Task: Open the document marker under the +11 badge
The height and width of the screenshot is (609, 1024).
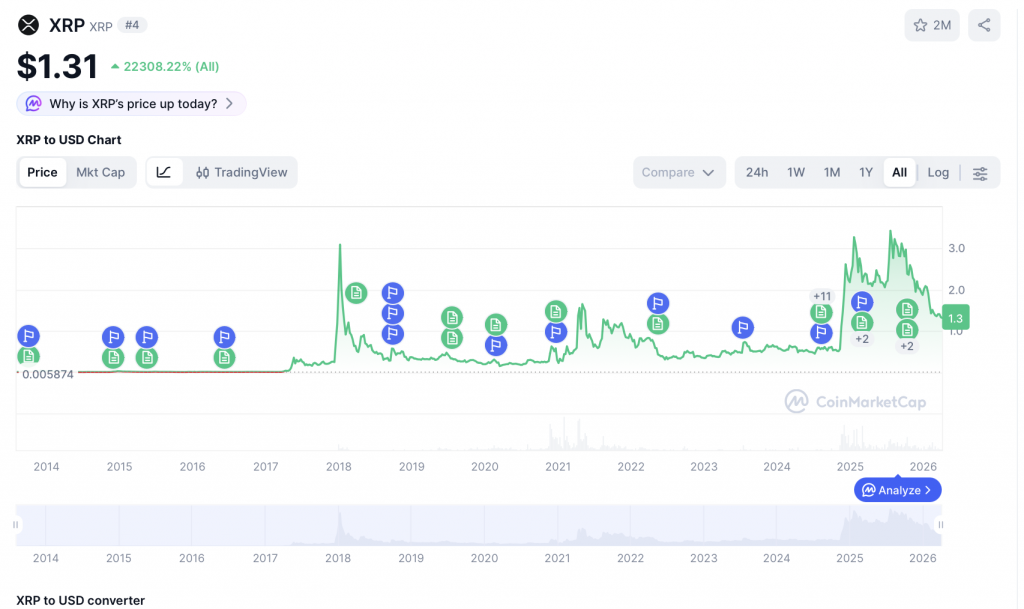Action: 821,313
